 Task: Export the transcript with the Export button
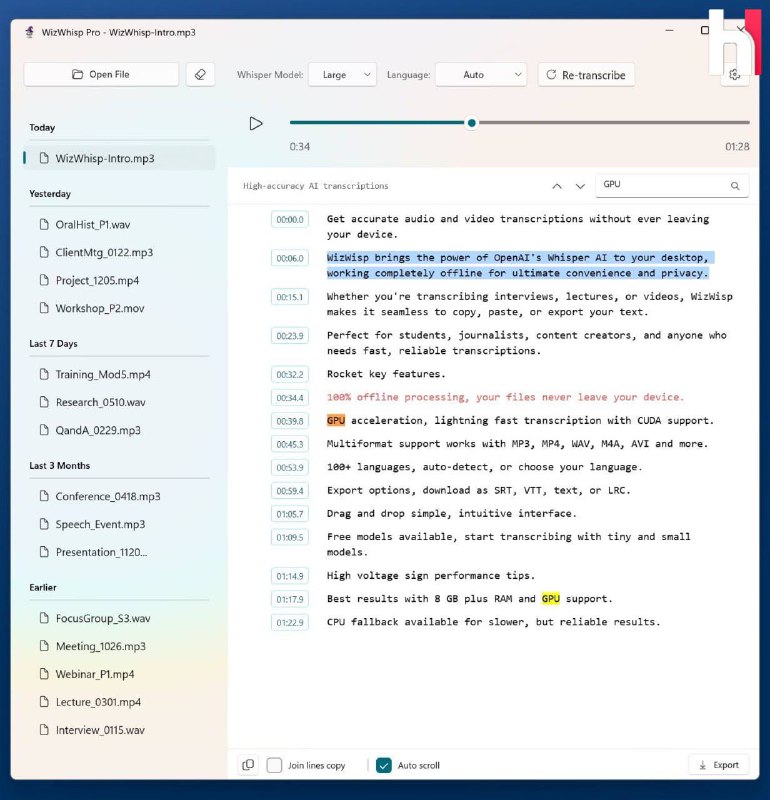coord(718,765)
